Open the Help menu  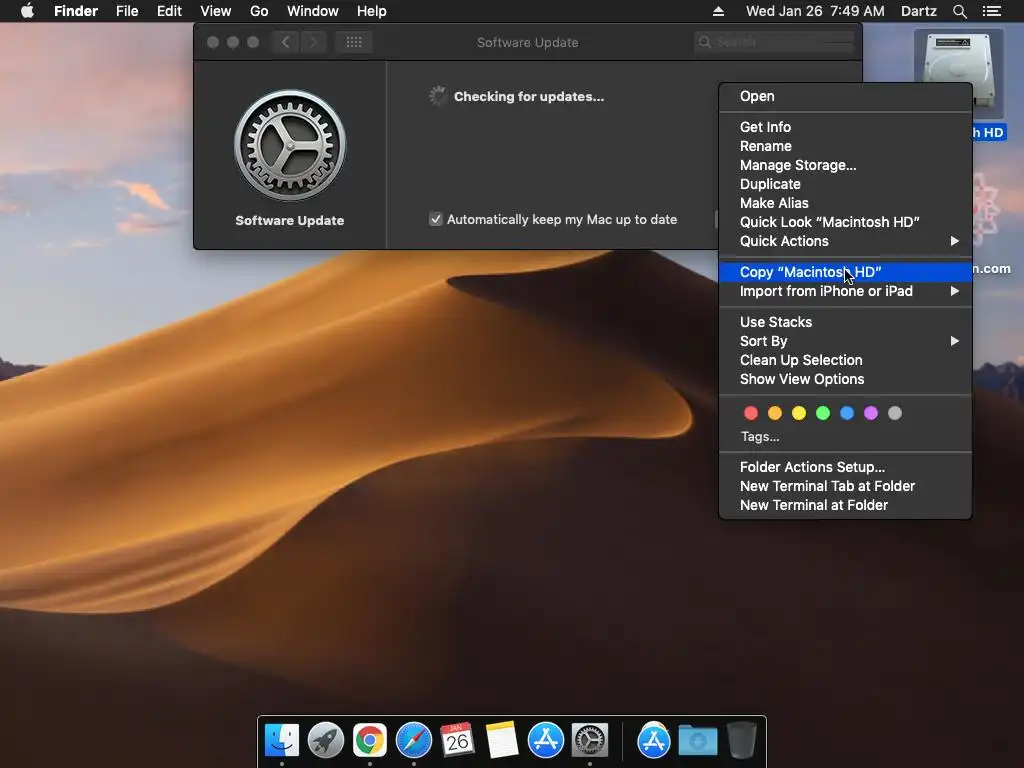click(x=372, y=11)
